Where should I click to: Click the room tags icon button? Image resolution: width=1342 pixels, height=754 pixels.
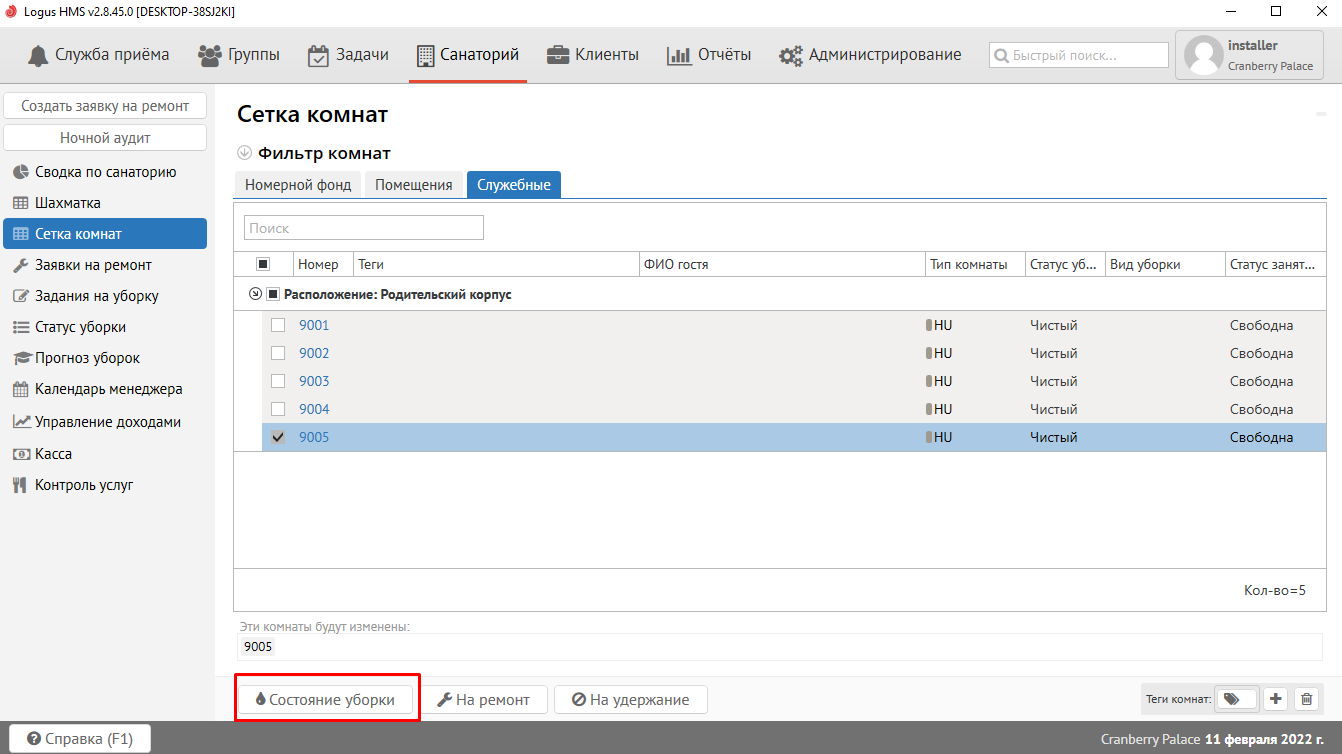coord(1236,700)
